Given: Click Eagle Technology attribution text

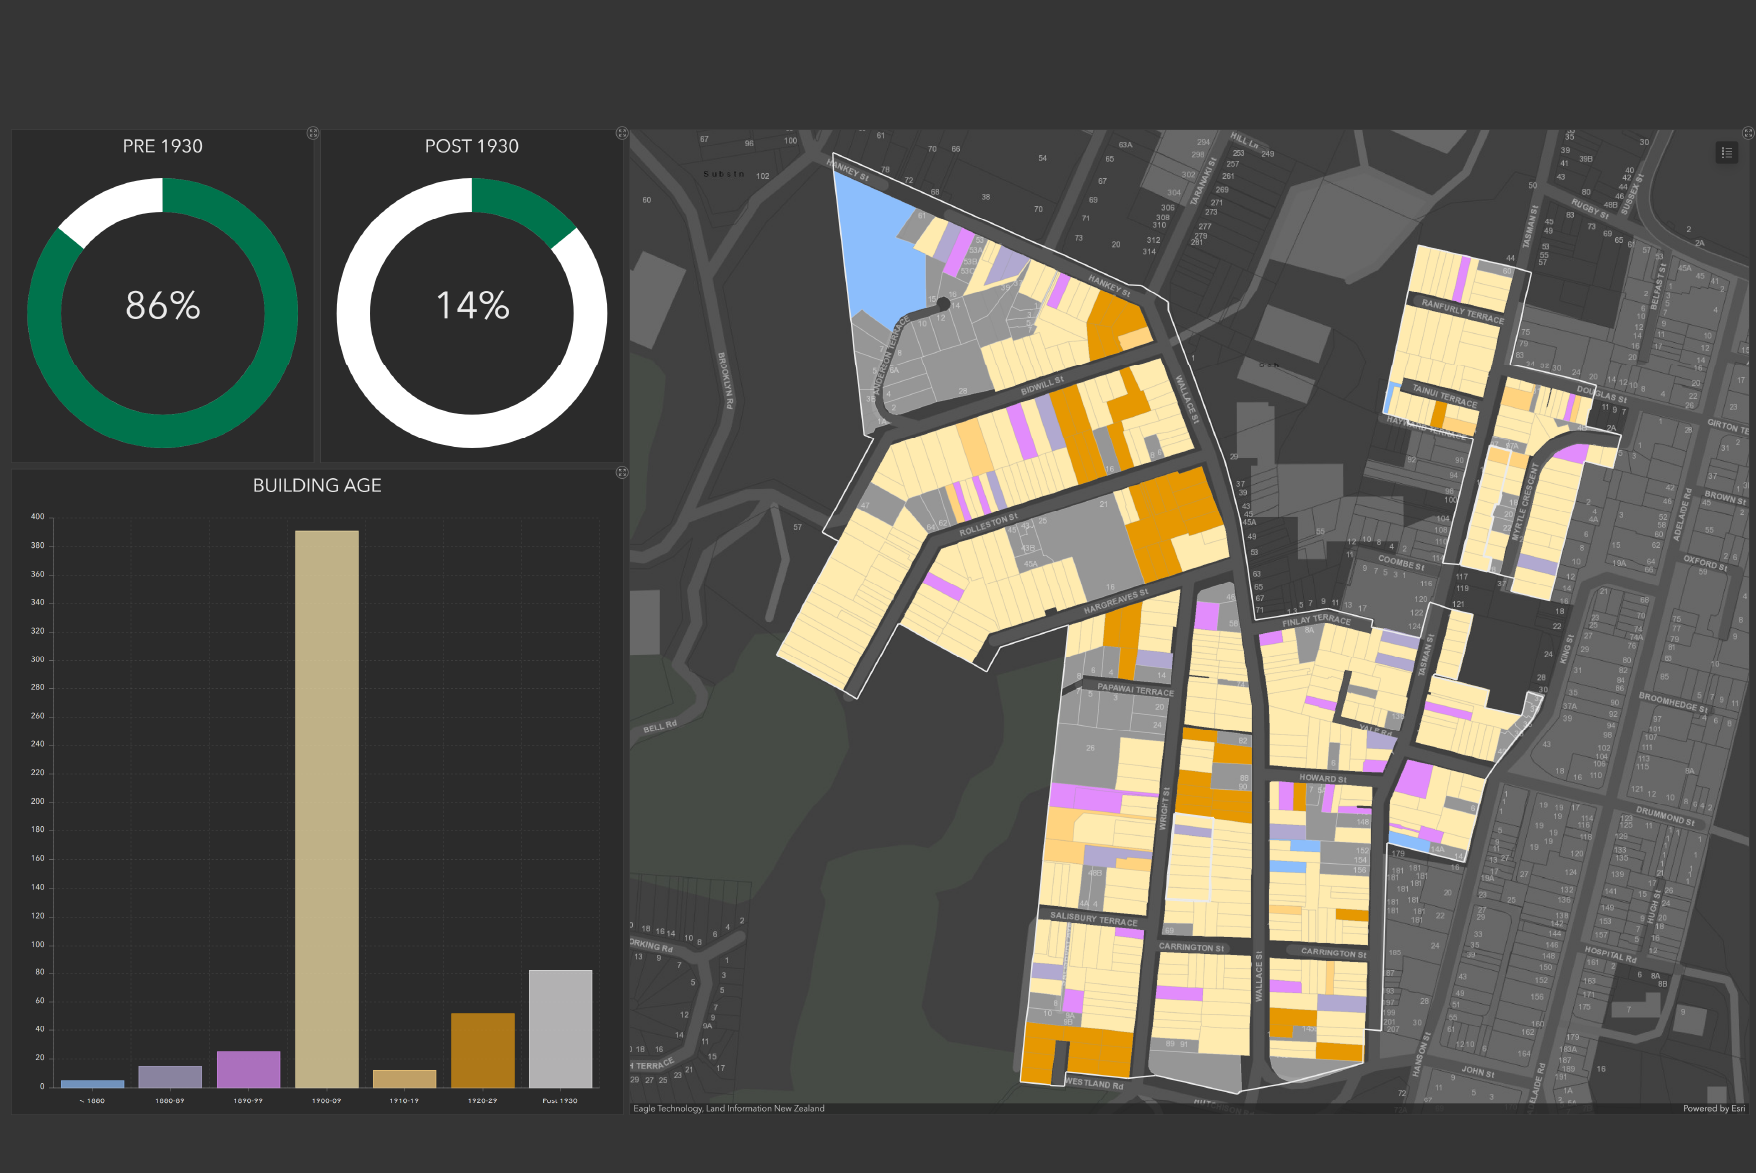Looking at the screenshot, I should [728, 1108].
